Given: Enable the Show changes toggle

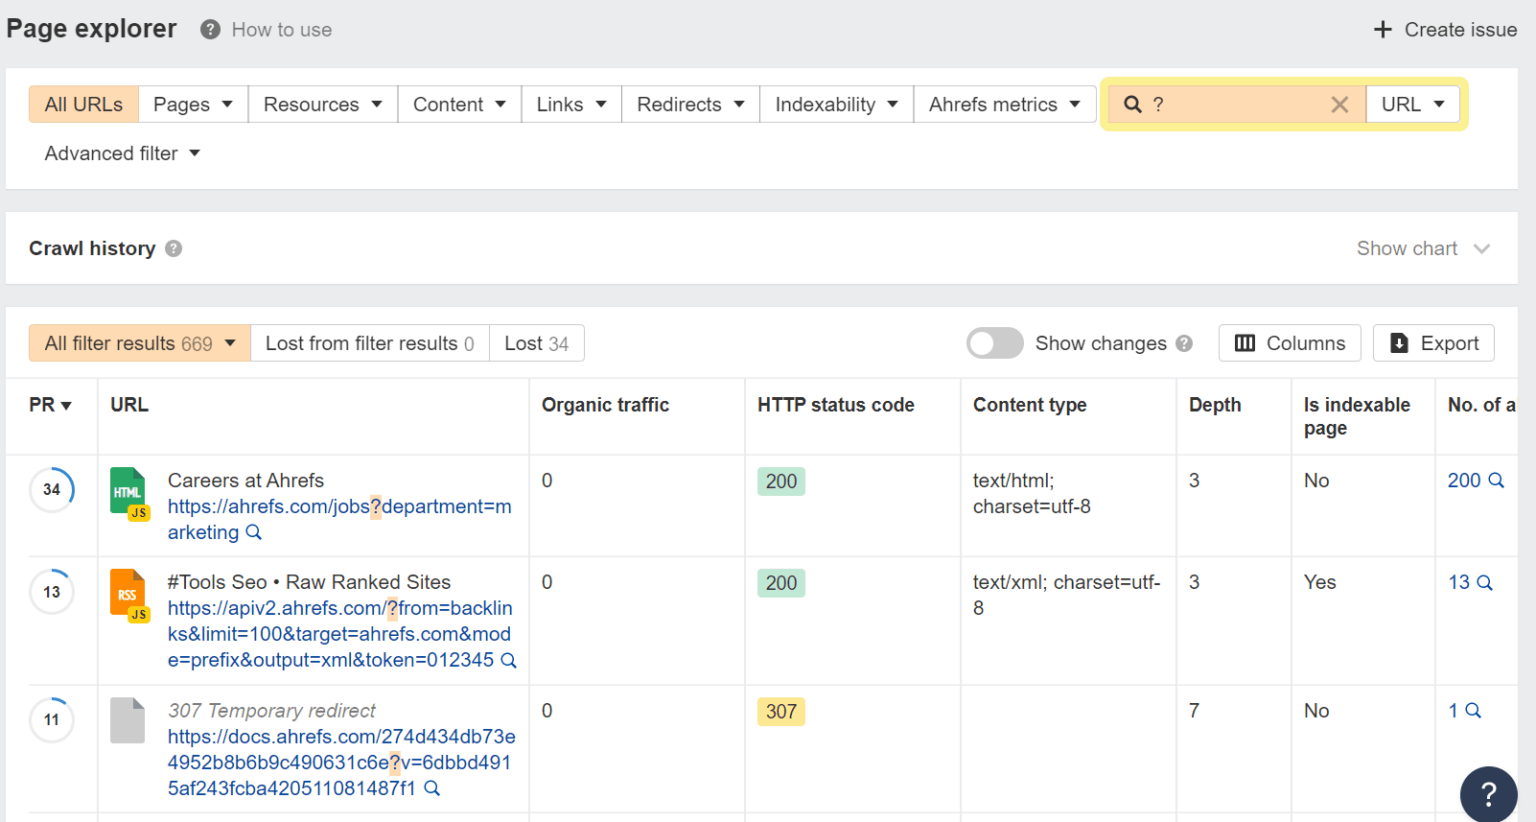Looking at the screenshot, I should click(994, 343).
